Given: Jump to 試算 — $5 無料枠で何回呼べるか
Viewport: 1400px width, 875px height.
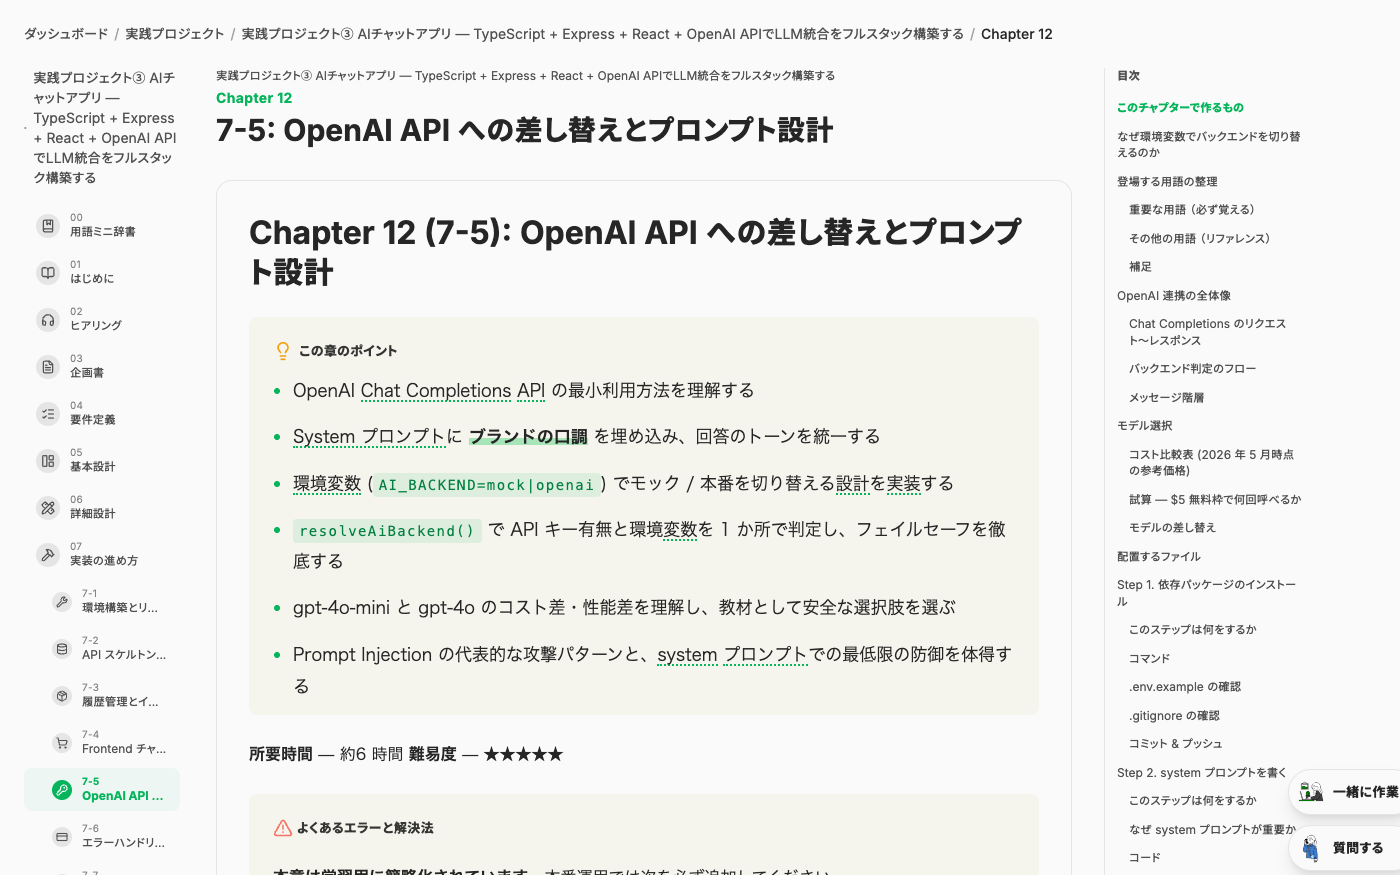Looking at the screenshot, I should pyautogui.click(x=1215, y=499).
